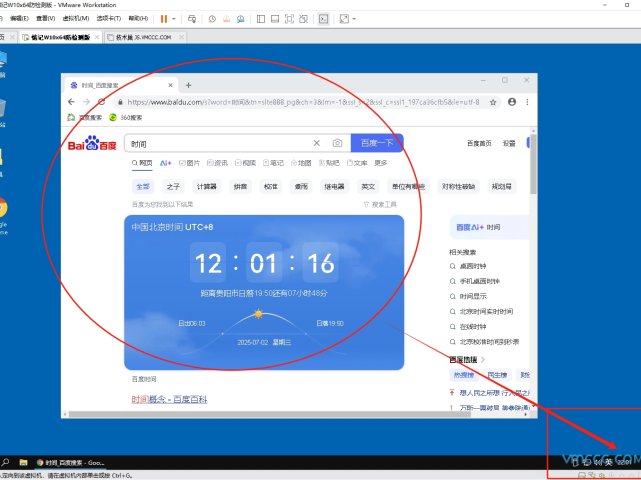Image resolution: width=641 pixels, height=480 pixels.
Task: Click the browser back arrow
Action: click(x=71, y=102)
